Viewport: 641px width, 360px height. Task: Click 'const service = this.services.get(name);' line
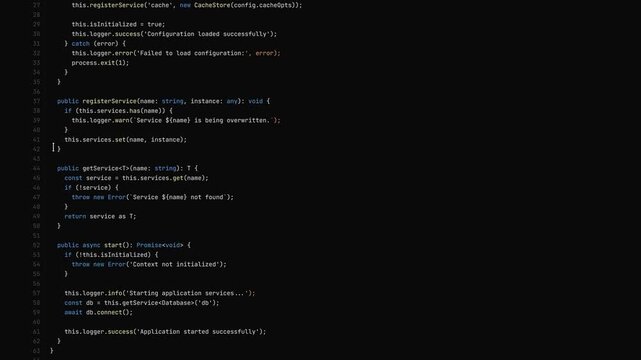(136, 178)
